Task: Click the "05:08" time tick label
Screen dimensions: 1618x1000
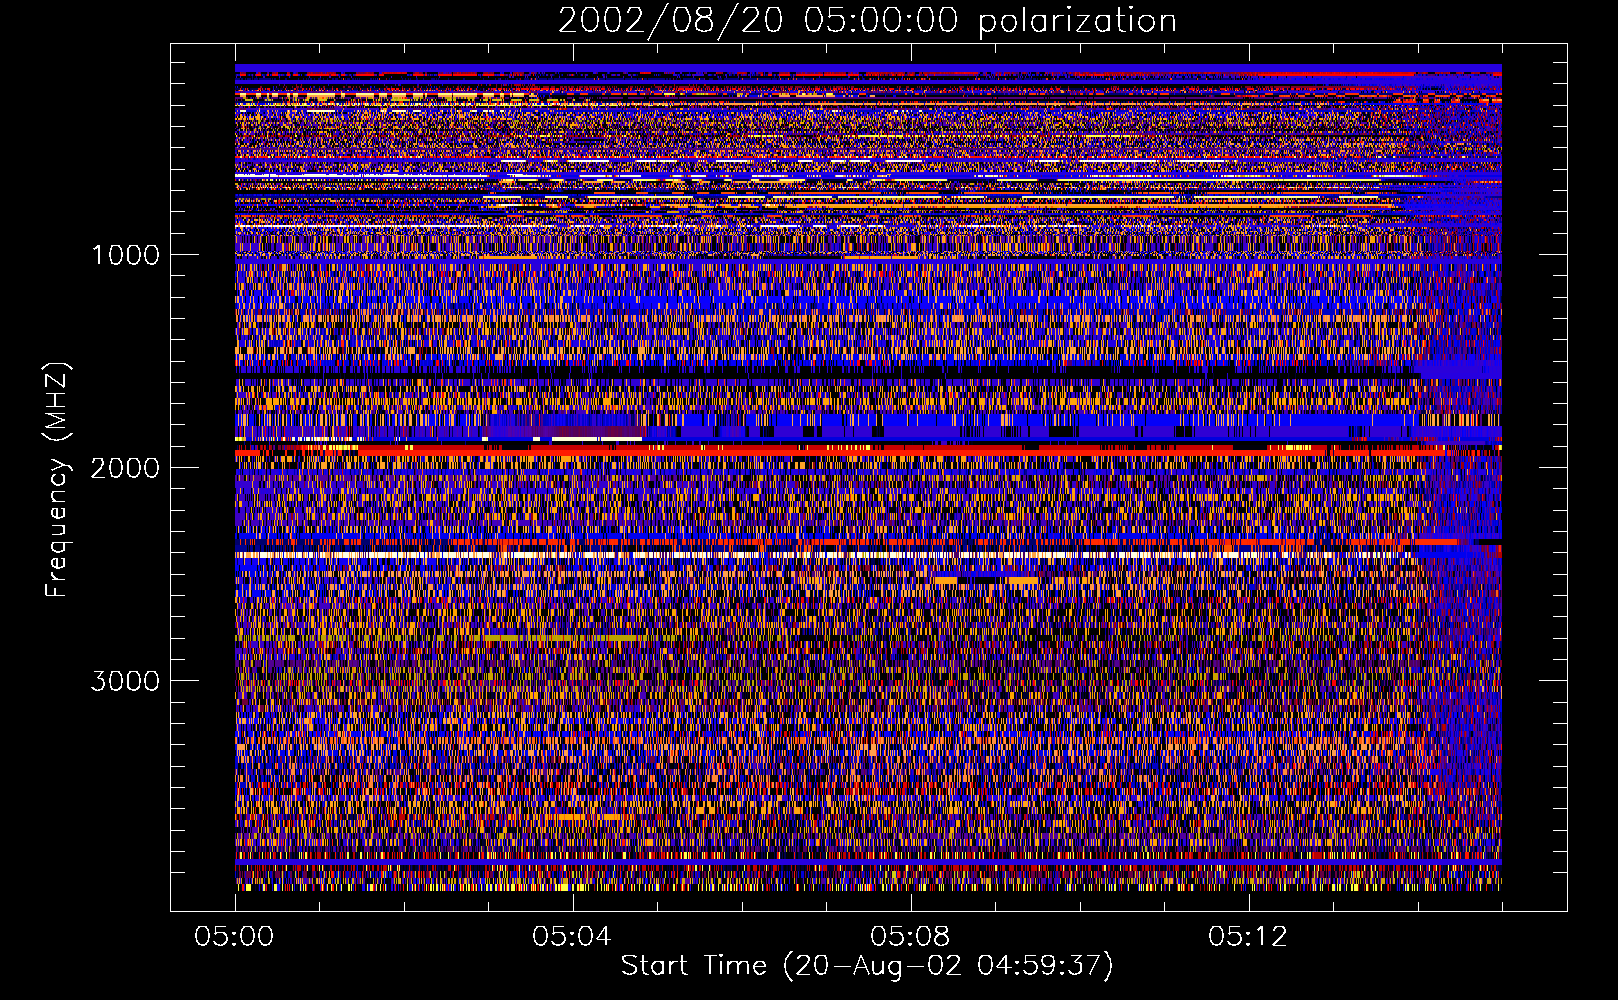Action: coord(910,937)
